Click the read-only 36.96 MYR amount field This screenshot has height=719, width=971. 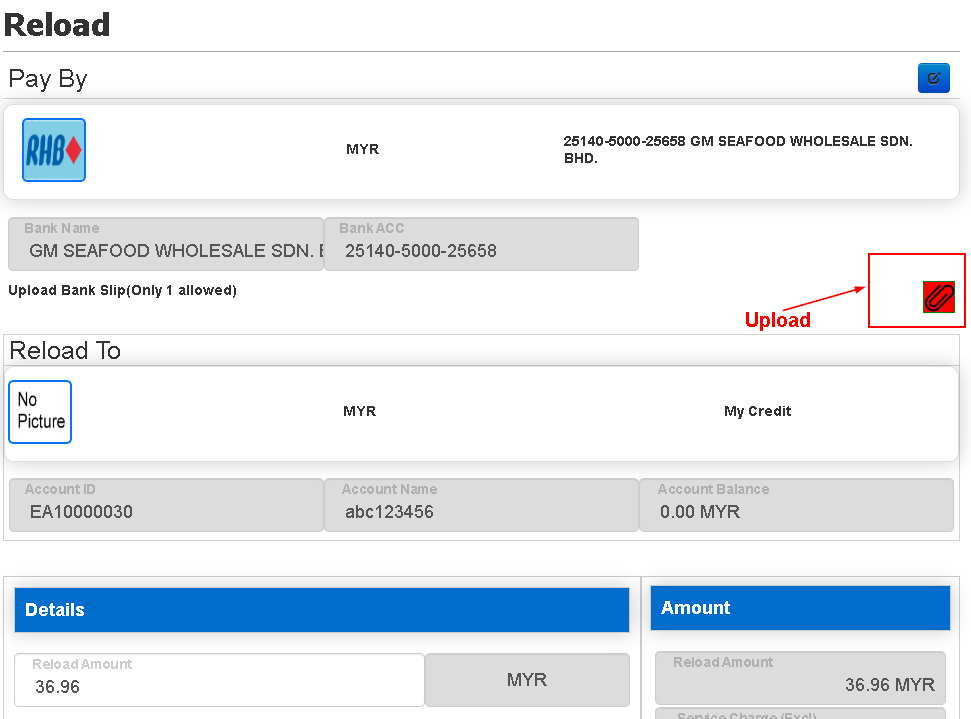tap(800, 678)
